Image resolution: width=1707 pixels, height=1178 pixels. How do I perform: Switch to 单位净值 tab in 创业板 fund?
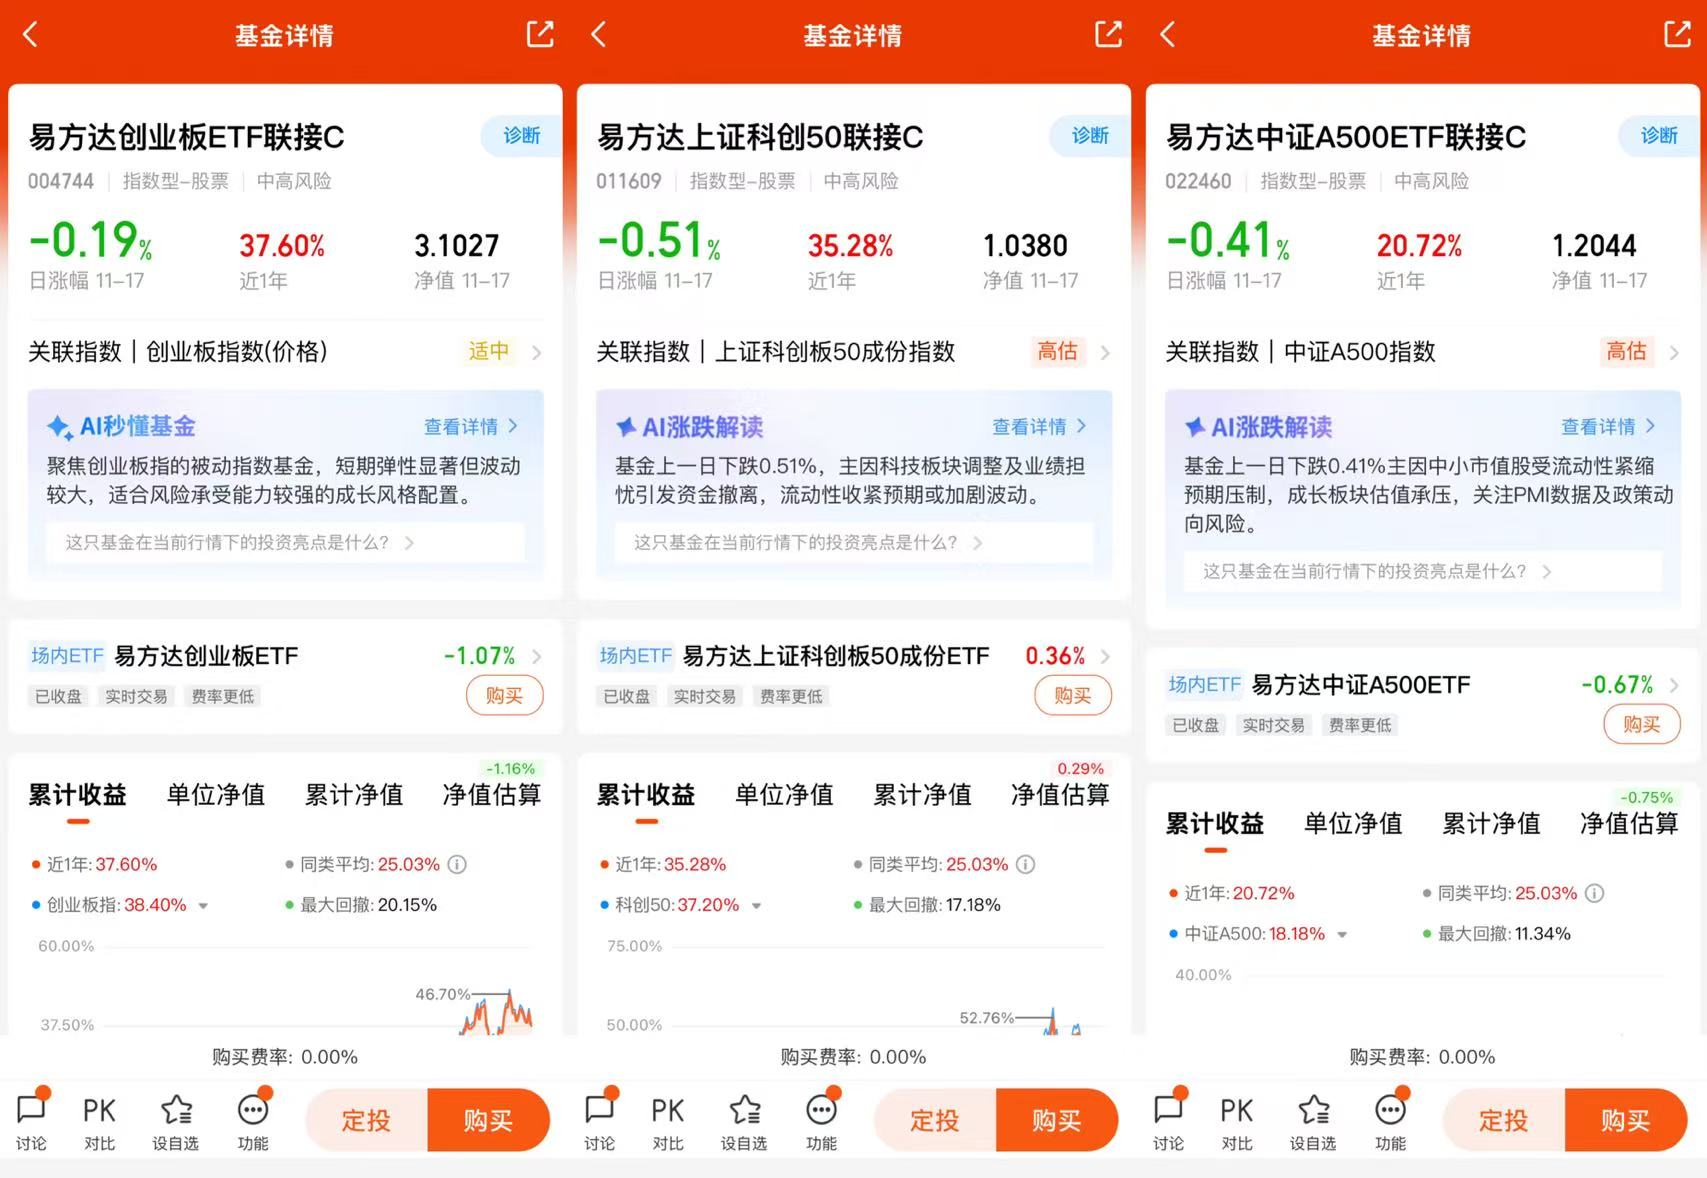pyautogui.click(x=216, y=795)
